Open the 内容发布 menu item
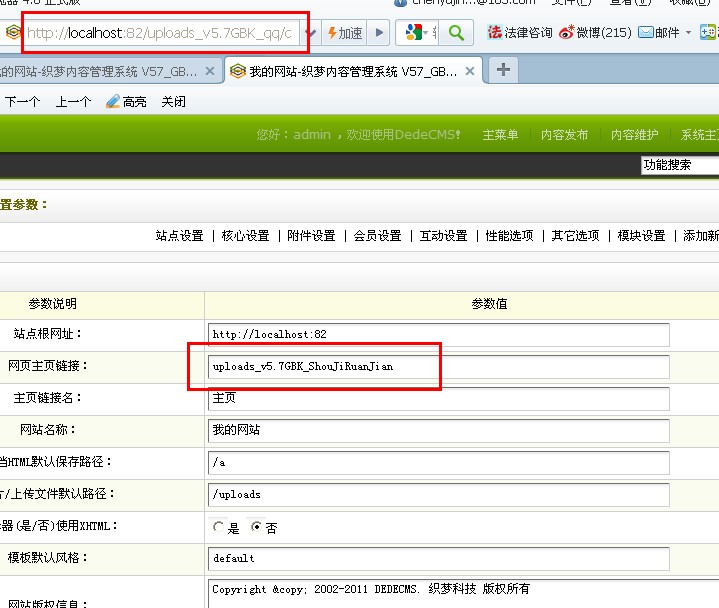The height and width of the screenshot is (608, 719). click(x=564, y=134)
